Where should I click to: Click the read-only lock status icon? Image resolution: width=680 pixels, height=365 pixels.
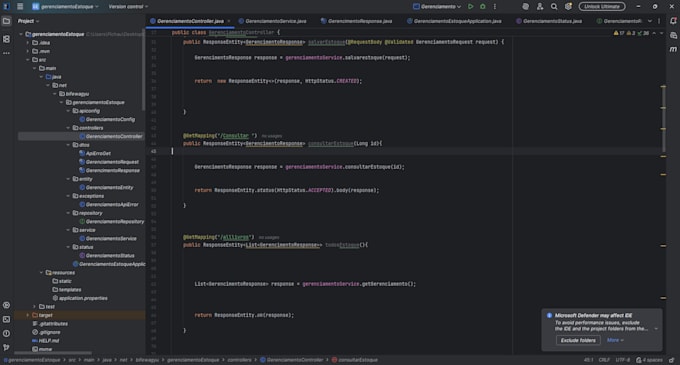(x=671, y=360)
